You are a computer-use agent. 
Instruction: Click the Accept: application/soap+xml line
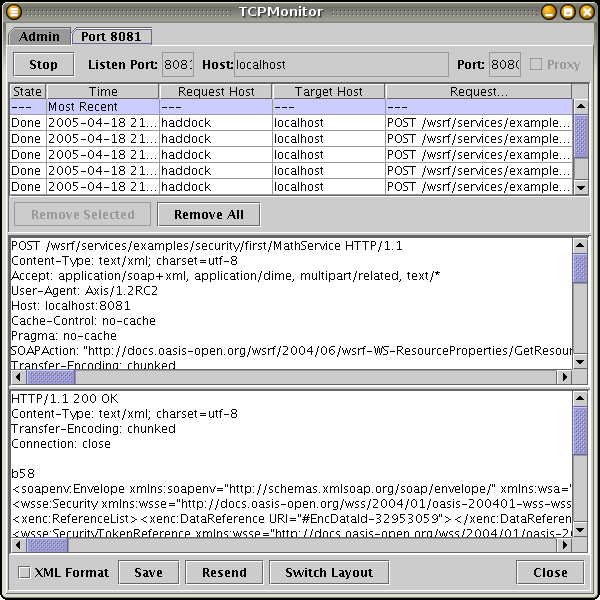tap(226, 276)
